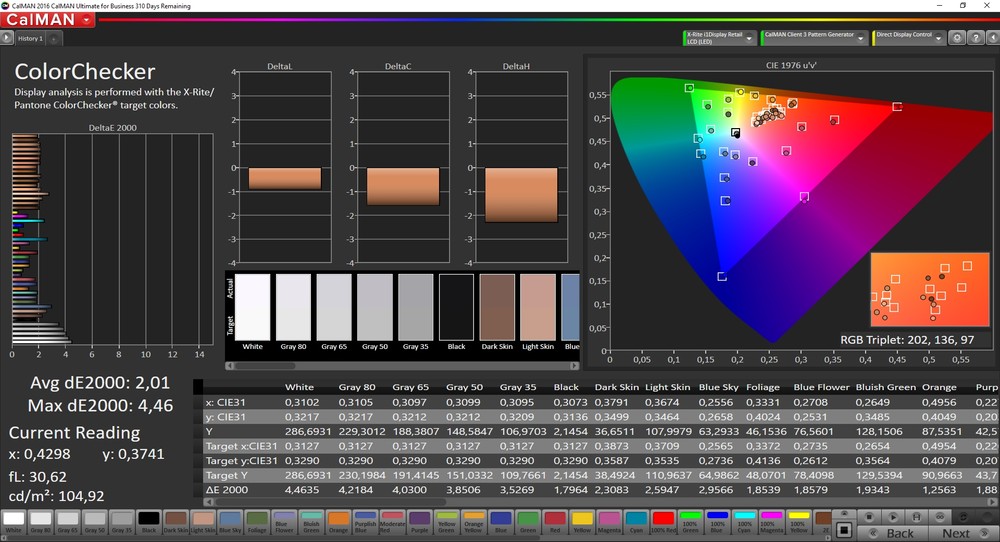Select the Dark Skin color patch
This screenshot has height=542, width=1000.
(x=174, y=521)
